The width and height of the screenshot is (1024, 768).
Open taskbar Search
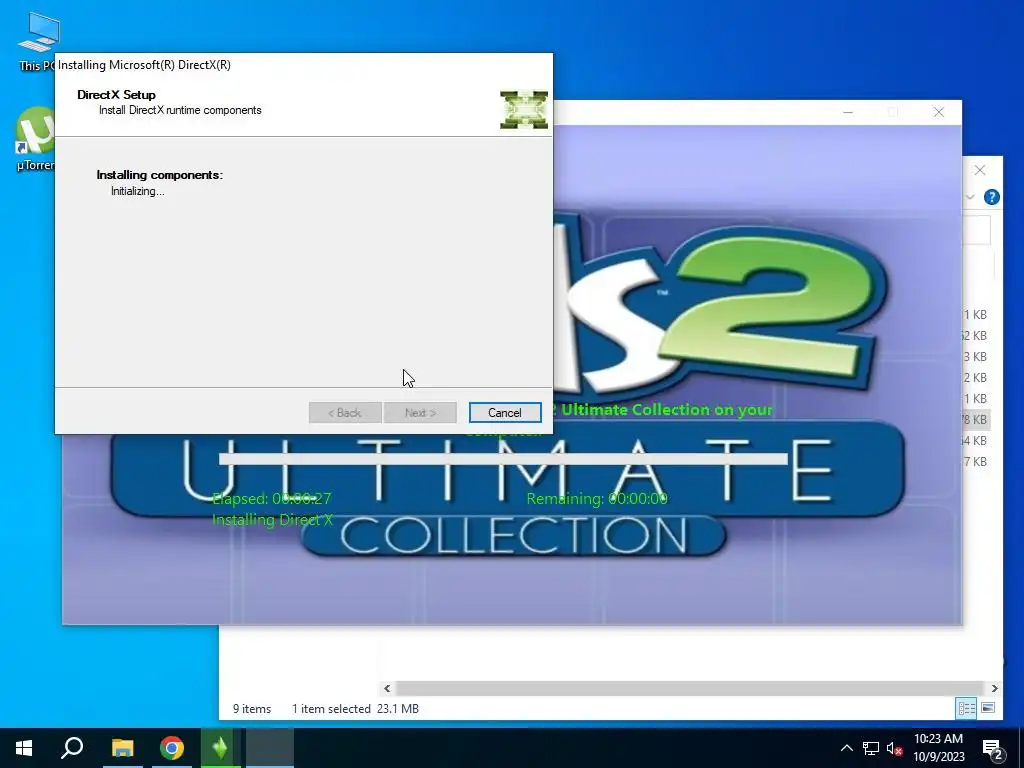(72, 748)
